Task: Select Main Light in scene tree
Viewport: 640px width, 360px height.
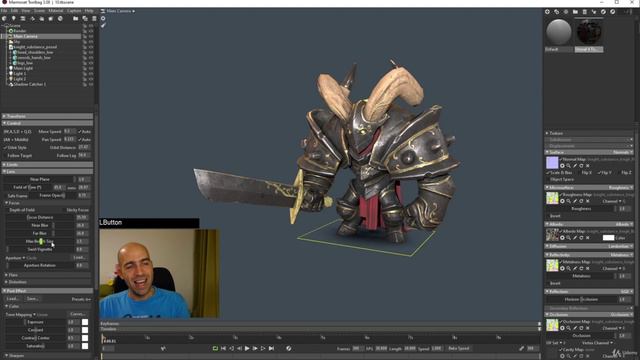Action: coord(23,68)
